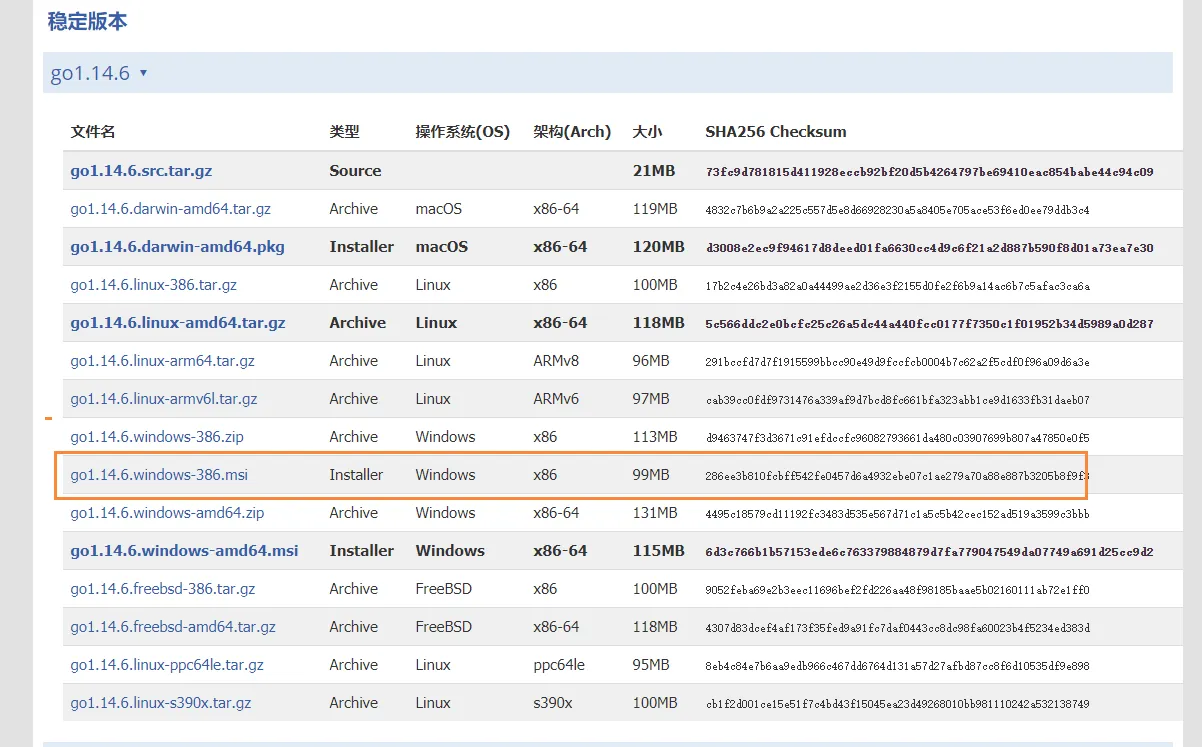Click go1.14.6.linux-ppc64le.tar.gz link
Viewport: 1202px width, 747px height.
click(x=167, y=665)
